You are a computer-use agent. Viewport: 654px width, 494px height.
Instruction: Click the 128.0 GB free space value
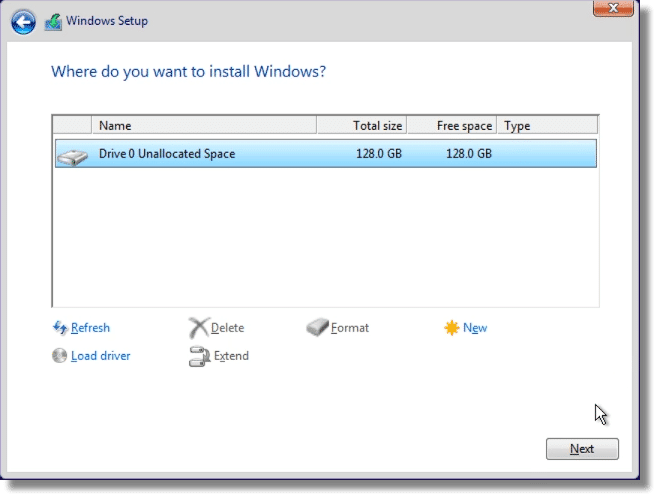(469, 154)
